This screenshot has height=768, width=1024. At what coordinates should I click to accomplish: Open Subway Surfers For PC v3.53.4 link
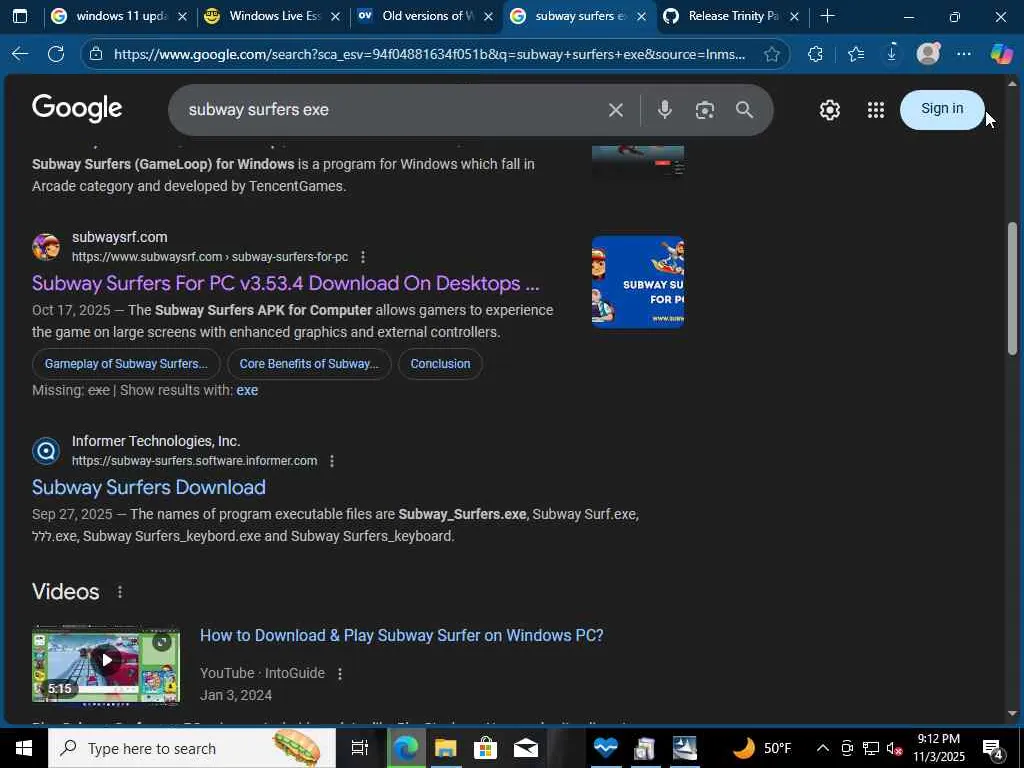pos(285,283)
